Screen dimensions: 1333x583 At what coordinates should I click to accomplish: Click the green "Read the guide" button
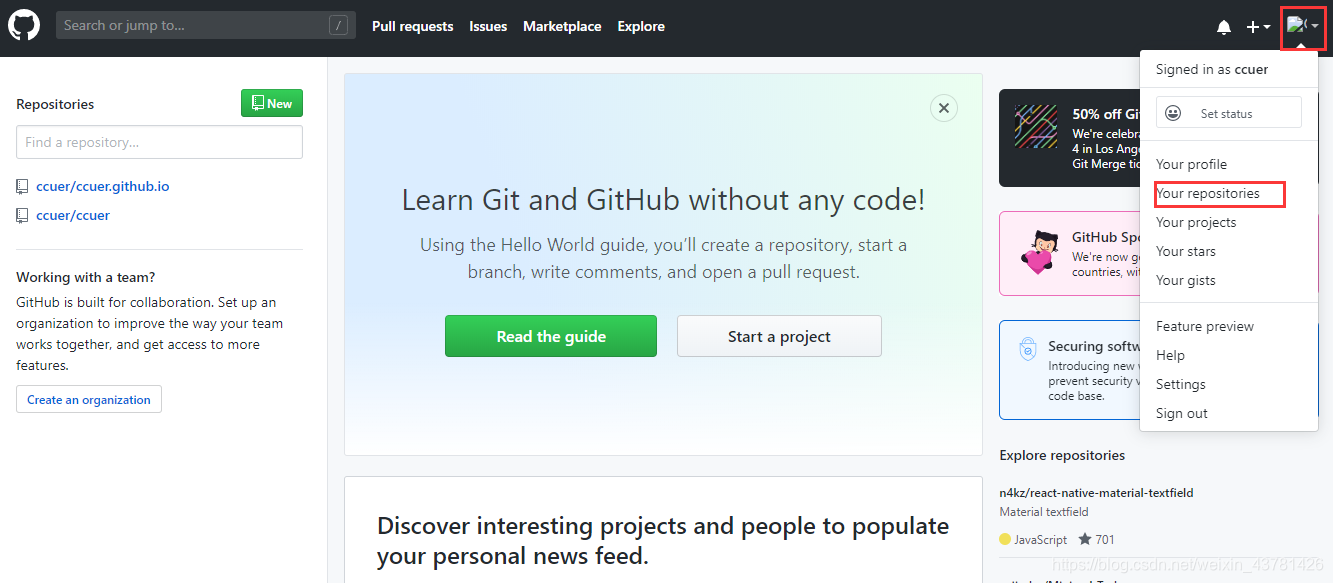[550, 336]
